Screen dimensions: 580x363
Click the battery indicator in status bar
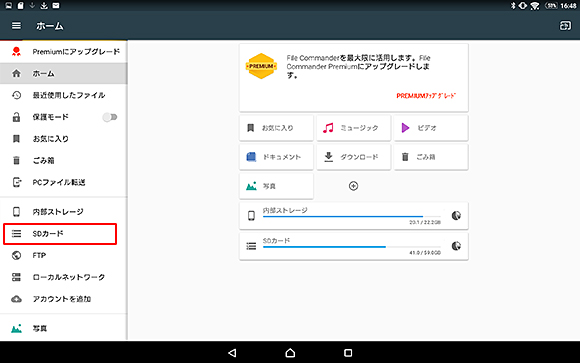pos(551,6)
